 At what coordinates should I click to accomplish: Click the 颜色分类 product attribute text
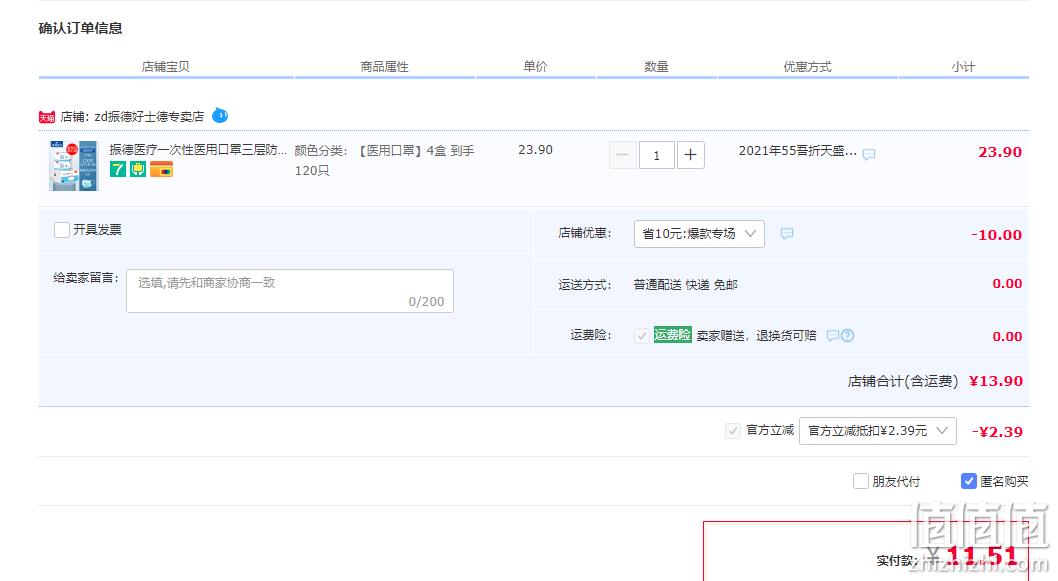tap(385, 161)
